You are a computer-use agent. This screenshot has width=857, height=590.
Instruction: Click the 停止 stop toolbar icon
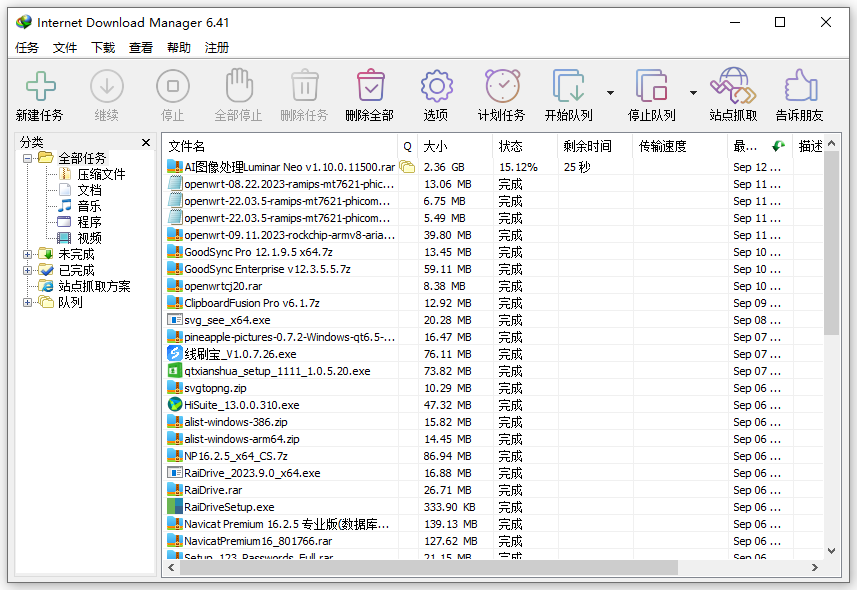173,86
